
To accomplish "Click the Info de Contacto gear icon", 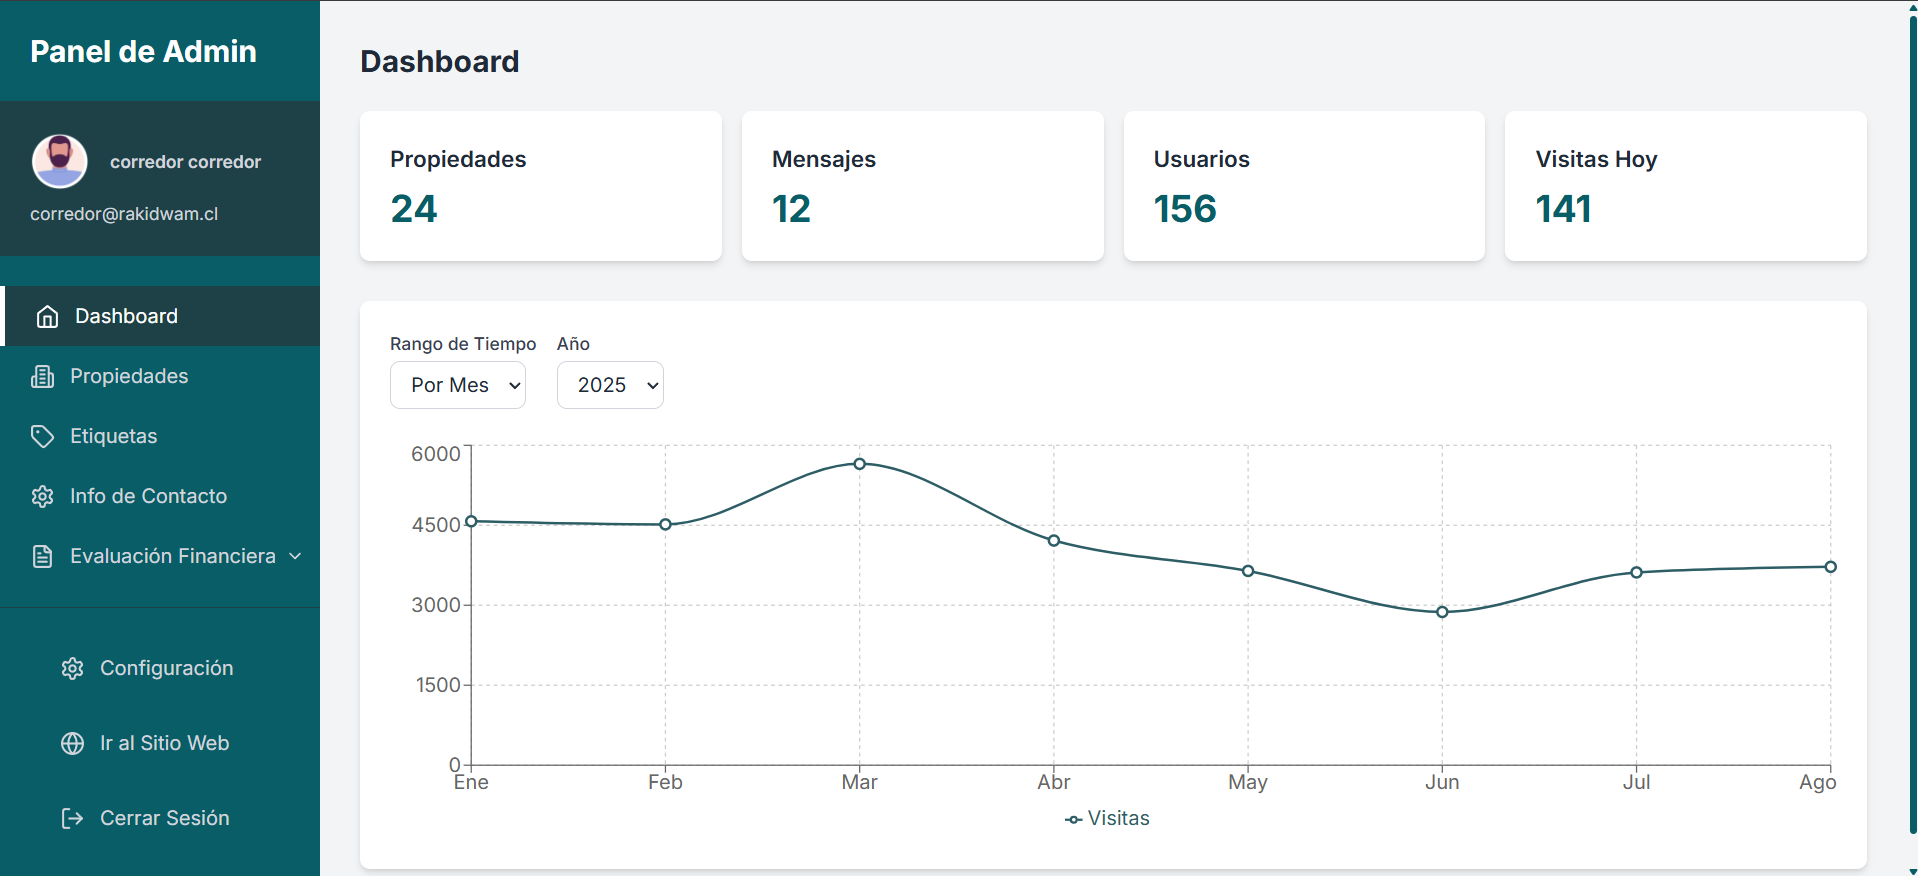I will pyautogui.click(x=42, y=497).
